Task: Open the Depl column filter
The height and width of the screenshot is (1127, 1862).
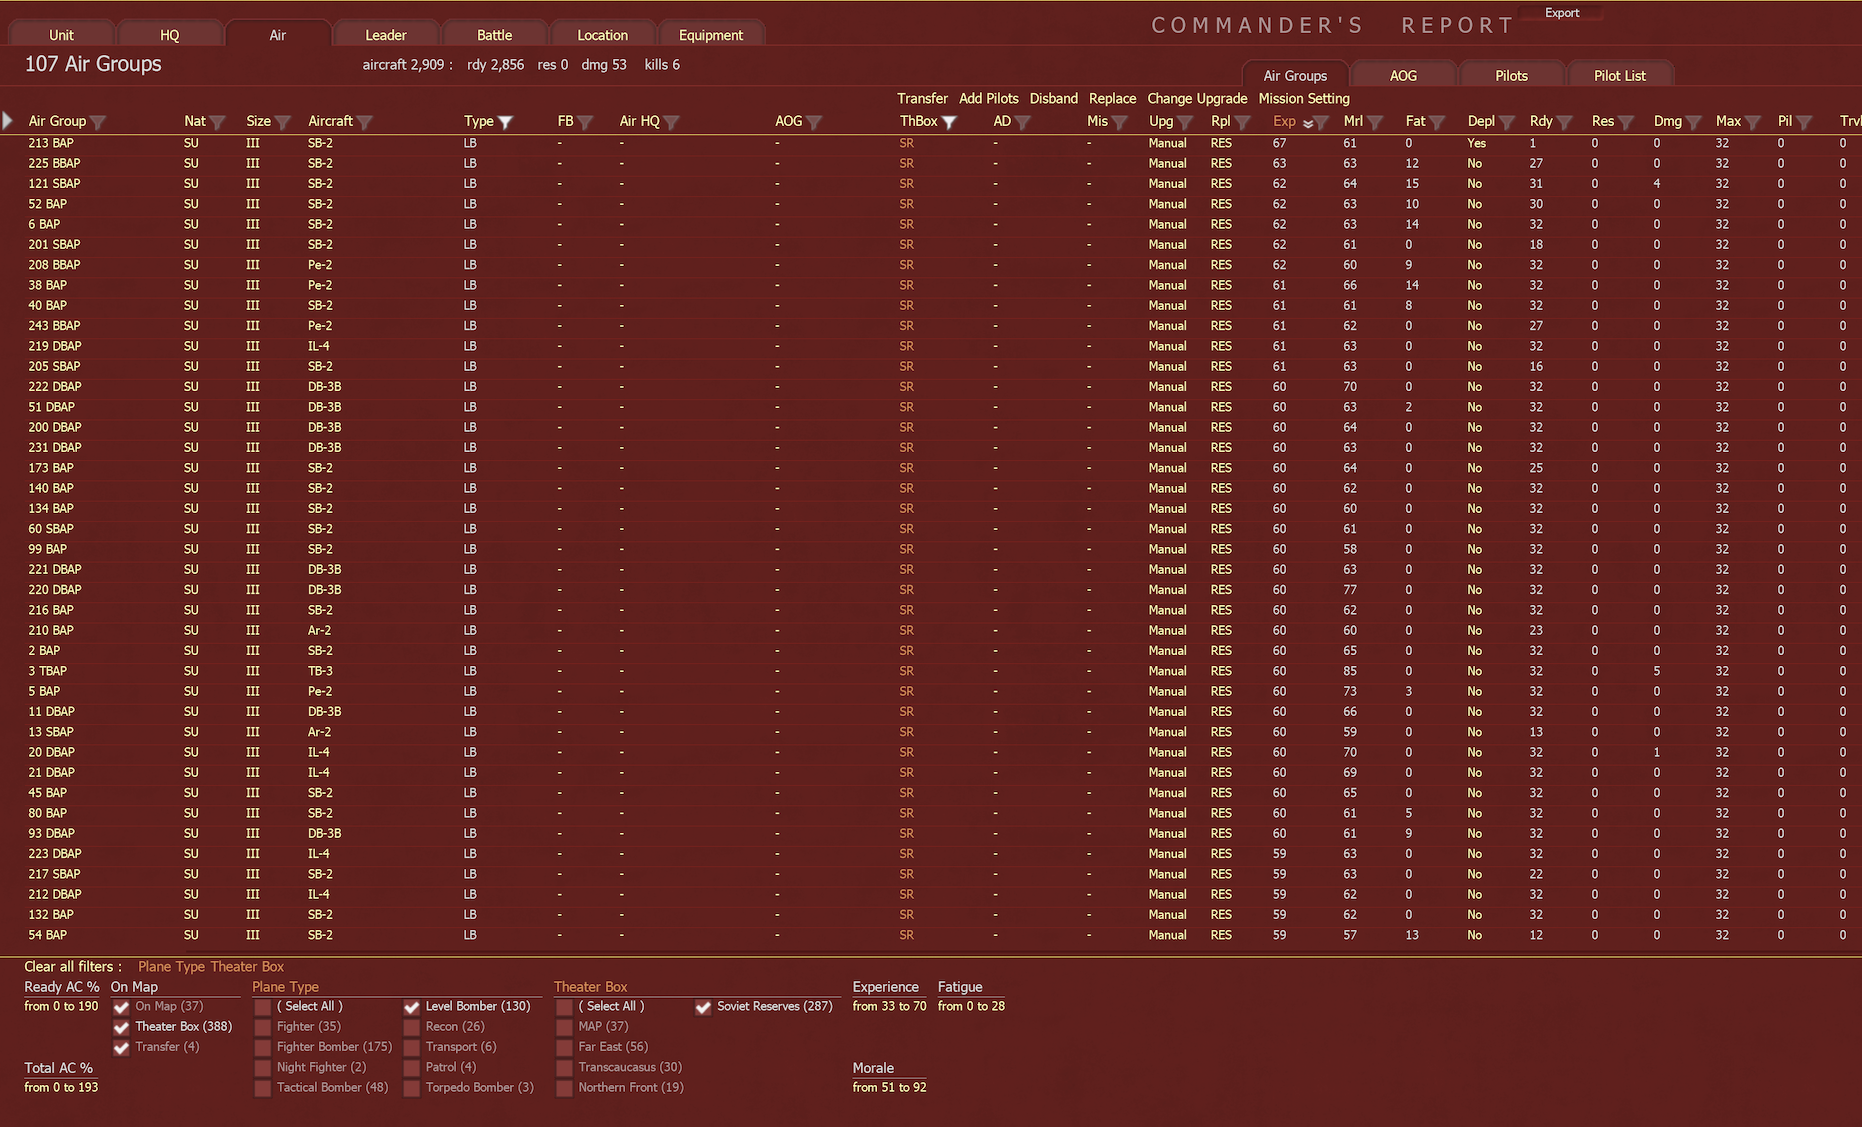Action: pos(1507,121)
